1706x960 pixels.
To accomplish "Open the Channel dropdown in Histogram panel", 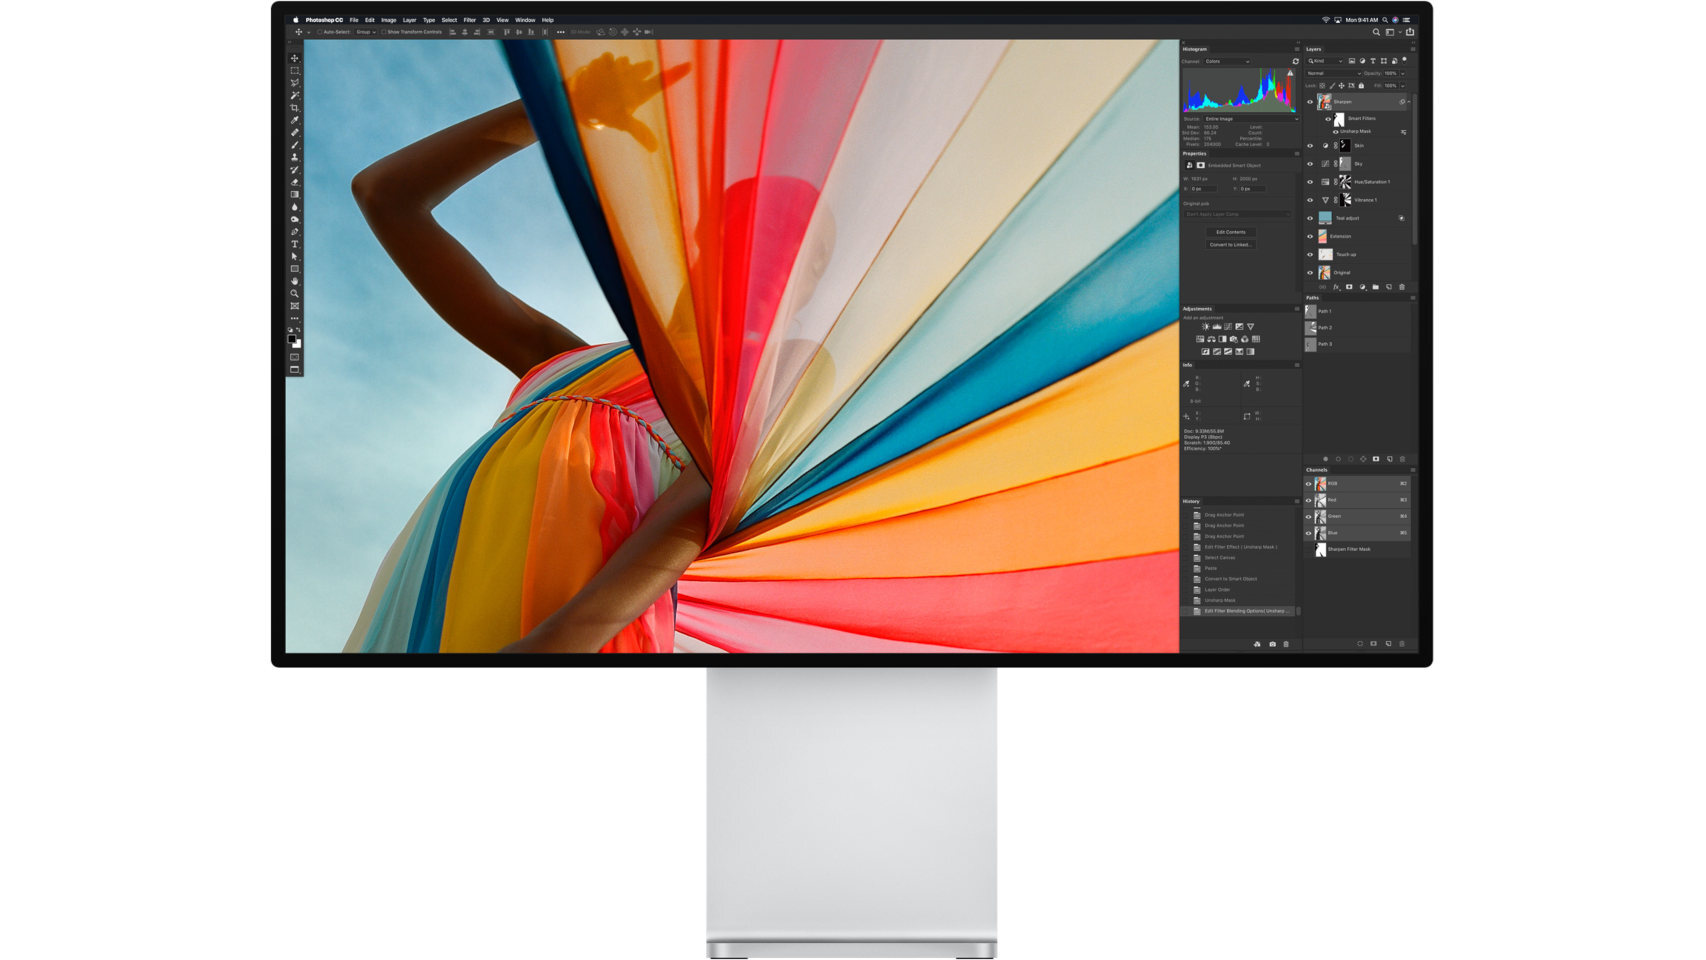I will click(1224, 61).
